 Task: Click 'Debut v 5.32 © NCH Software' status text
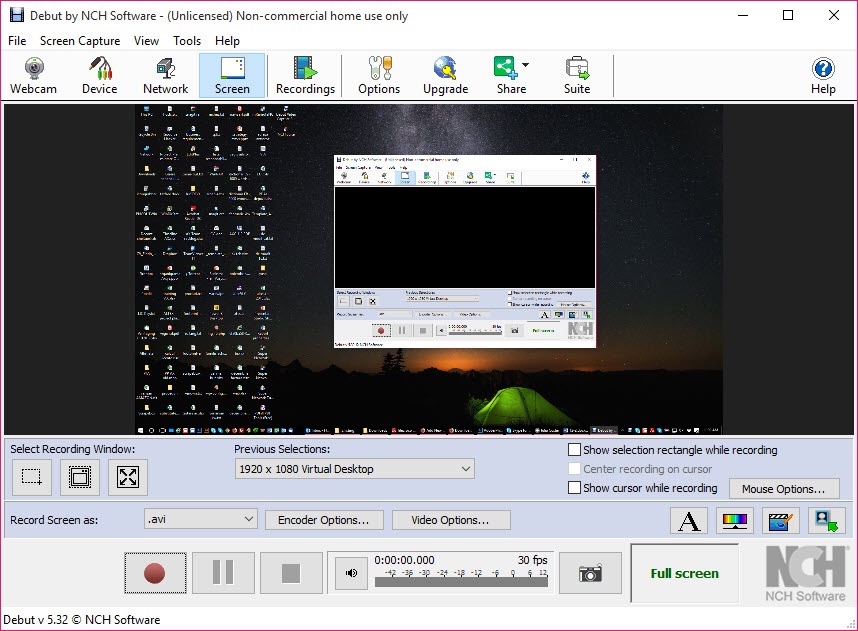coord(82,620)
